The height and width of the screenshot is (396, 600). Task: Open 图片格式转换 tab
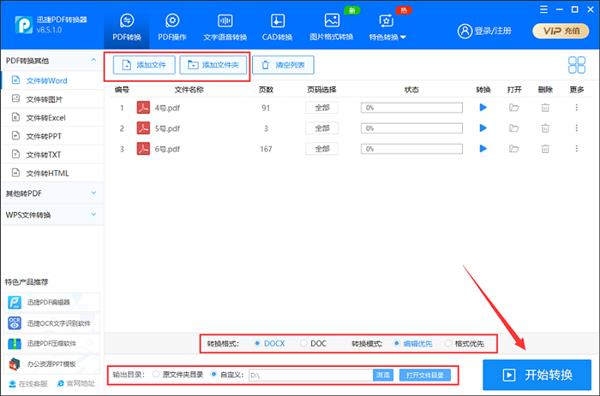(x=331, y=27)
